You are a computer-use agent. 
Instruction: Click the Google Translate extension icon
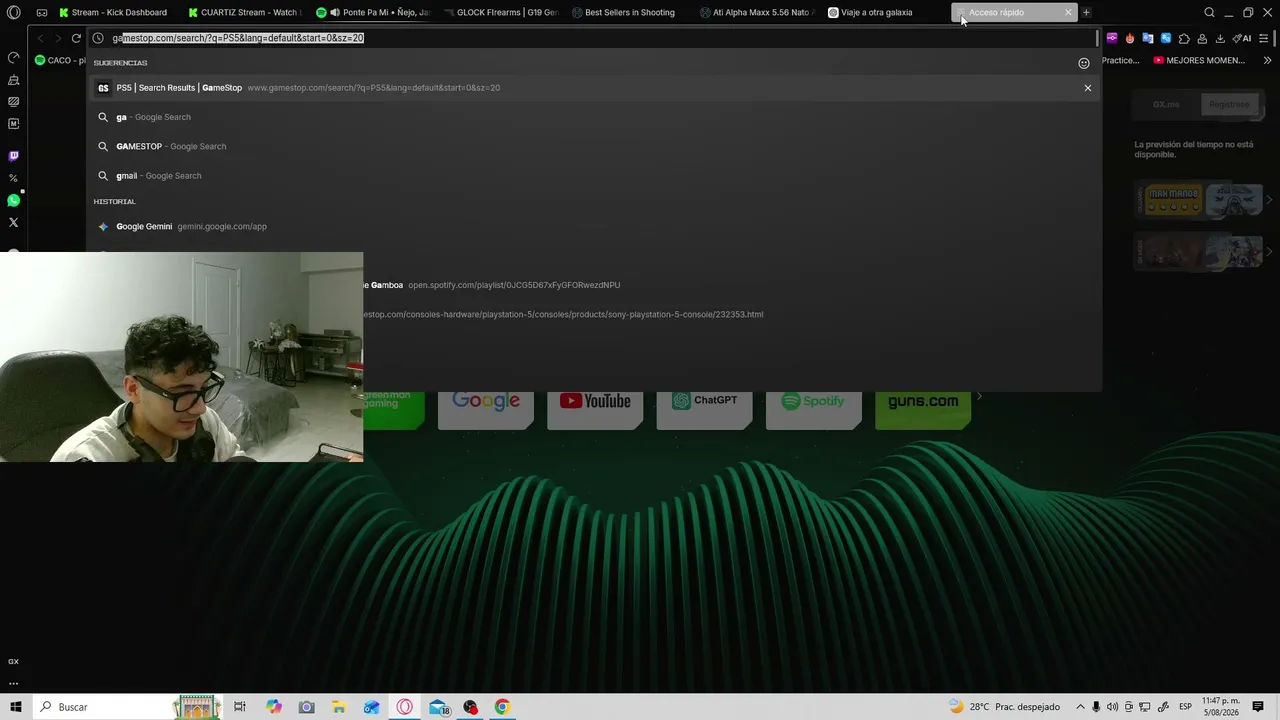[1148, 38]
